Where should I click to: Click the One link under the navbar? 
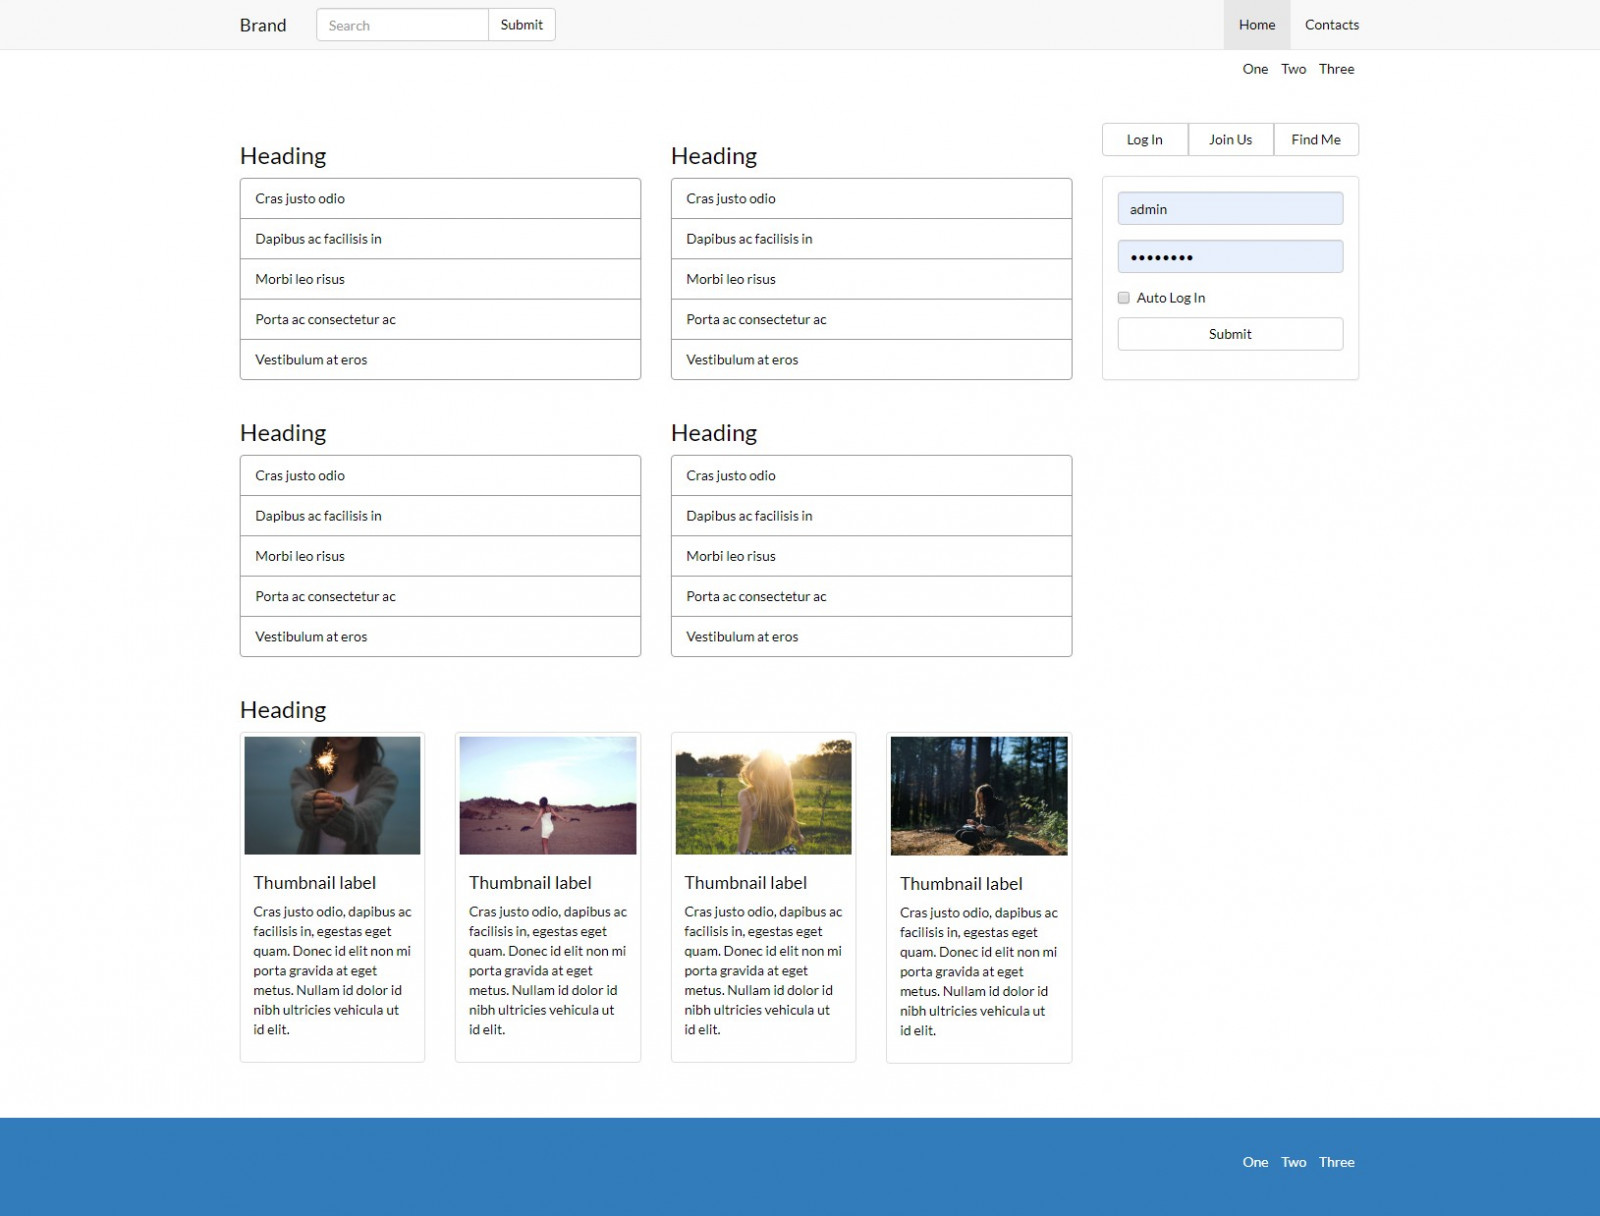click(1255, 69)
